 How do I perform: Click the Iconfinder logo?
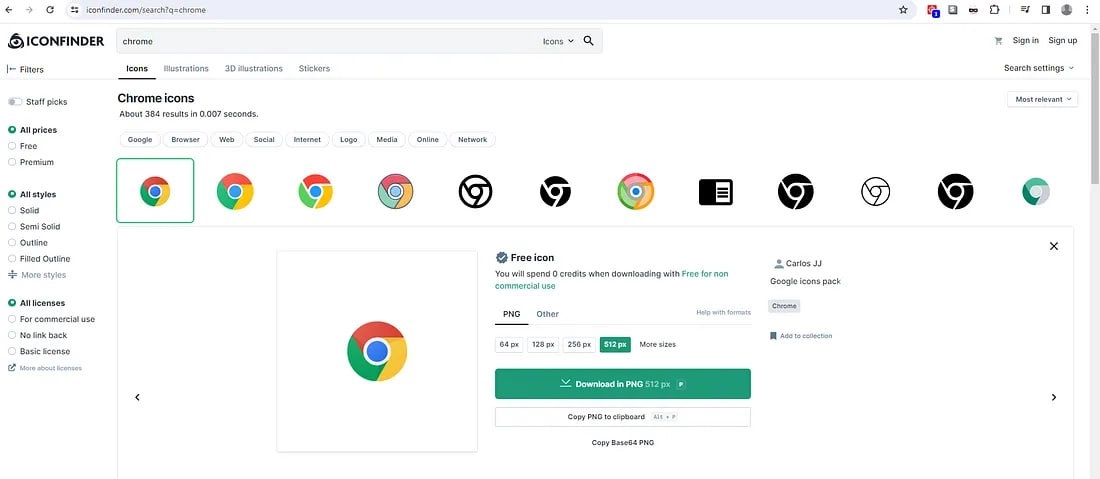pyautogui.click(x=55, y=41)
